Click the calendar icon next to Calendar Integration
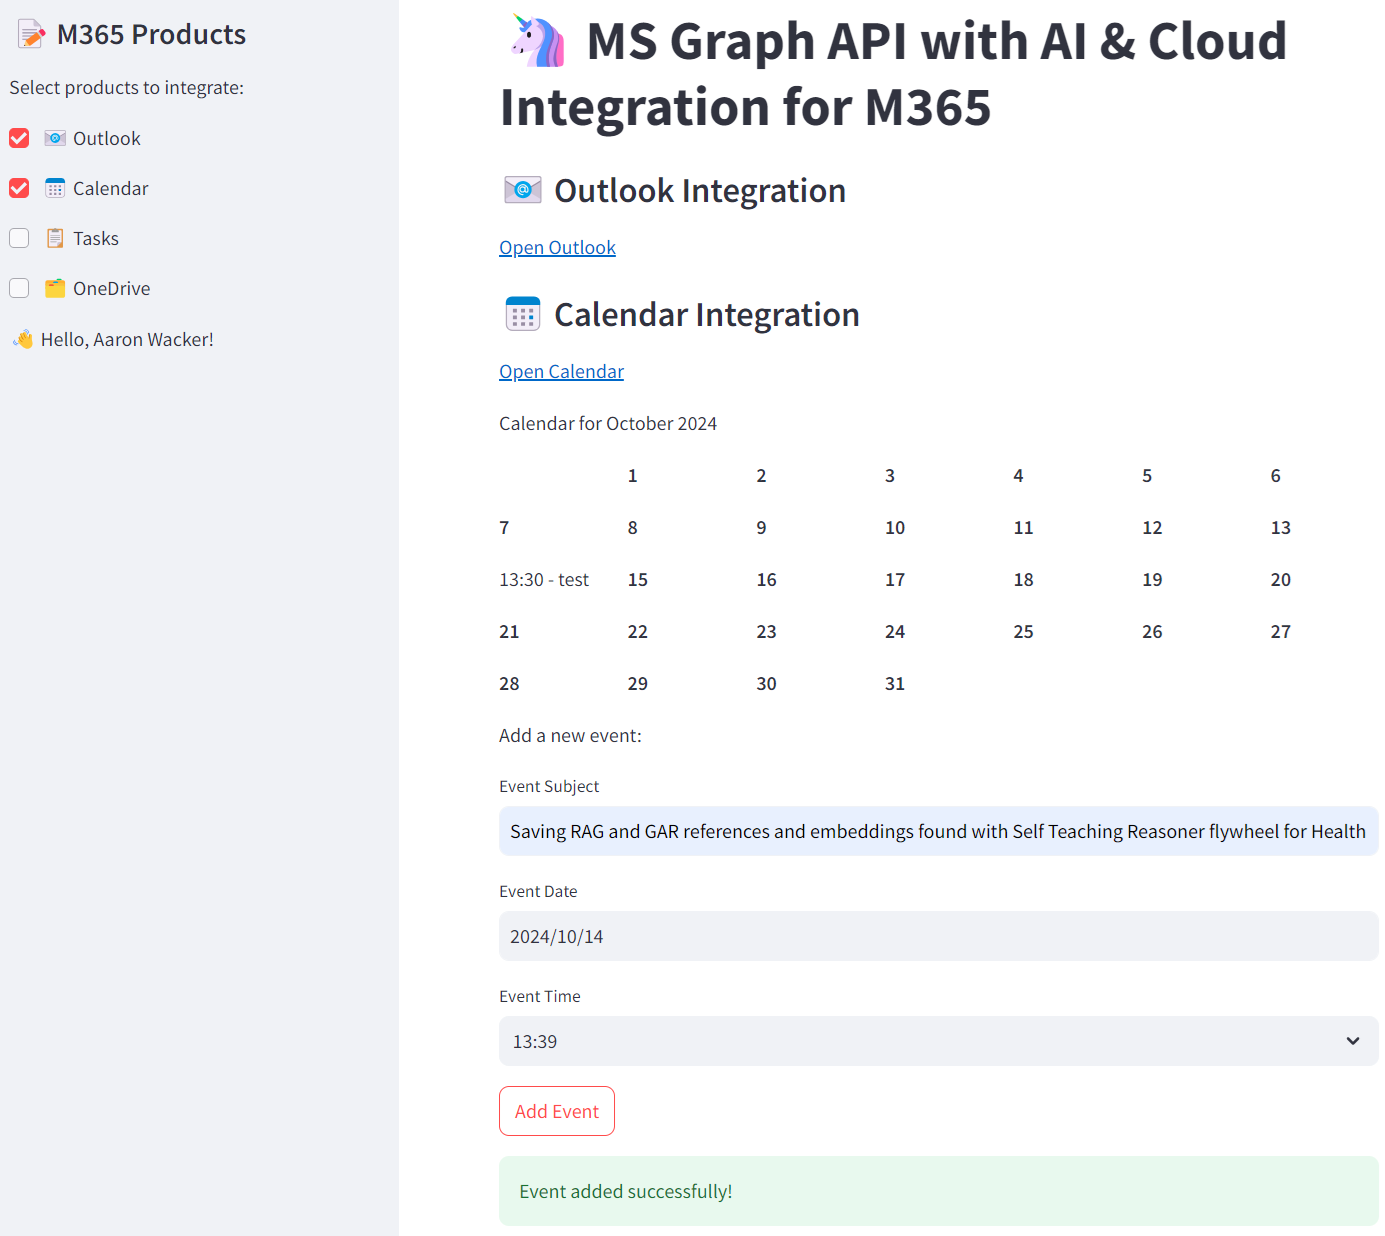1385x1236 pixels. [x=522, y=314]
